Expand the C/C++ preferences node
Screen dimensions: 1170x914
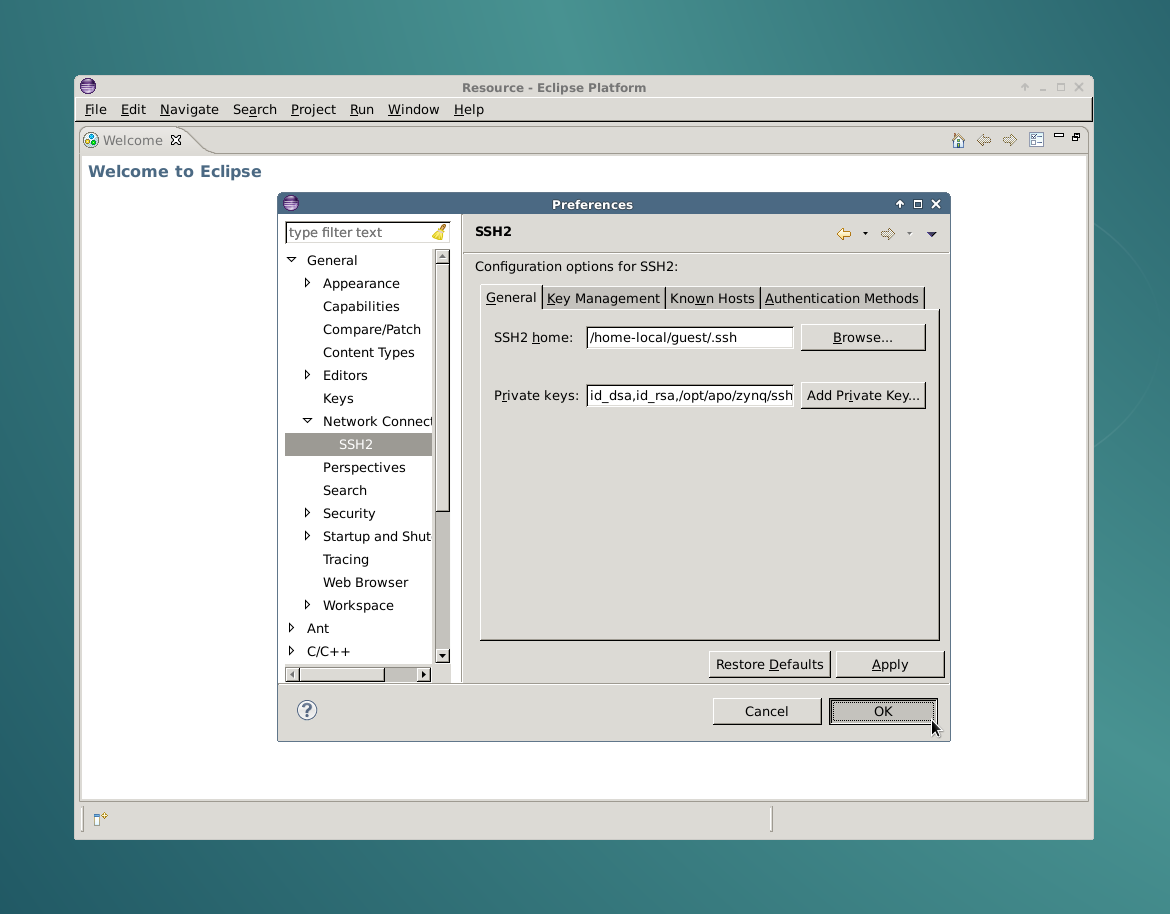[x=292, y=651]
